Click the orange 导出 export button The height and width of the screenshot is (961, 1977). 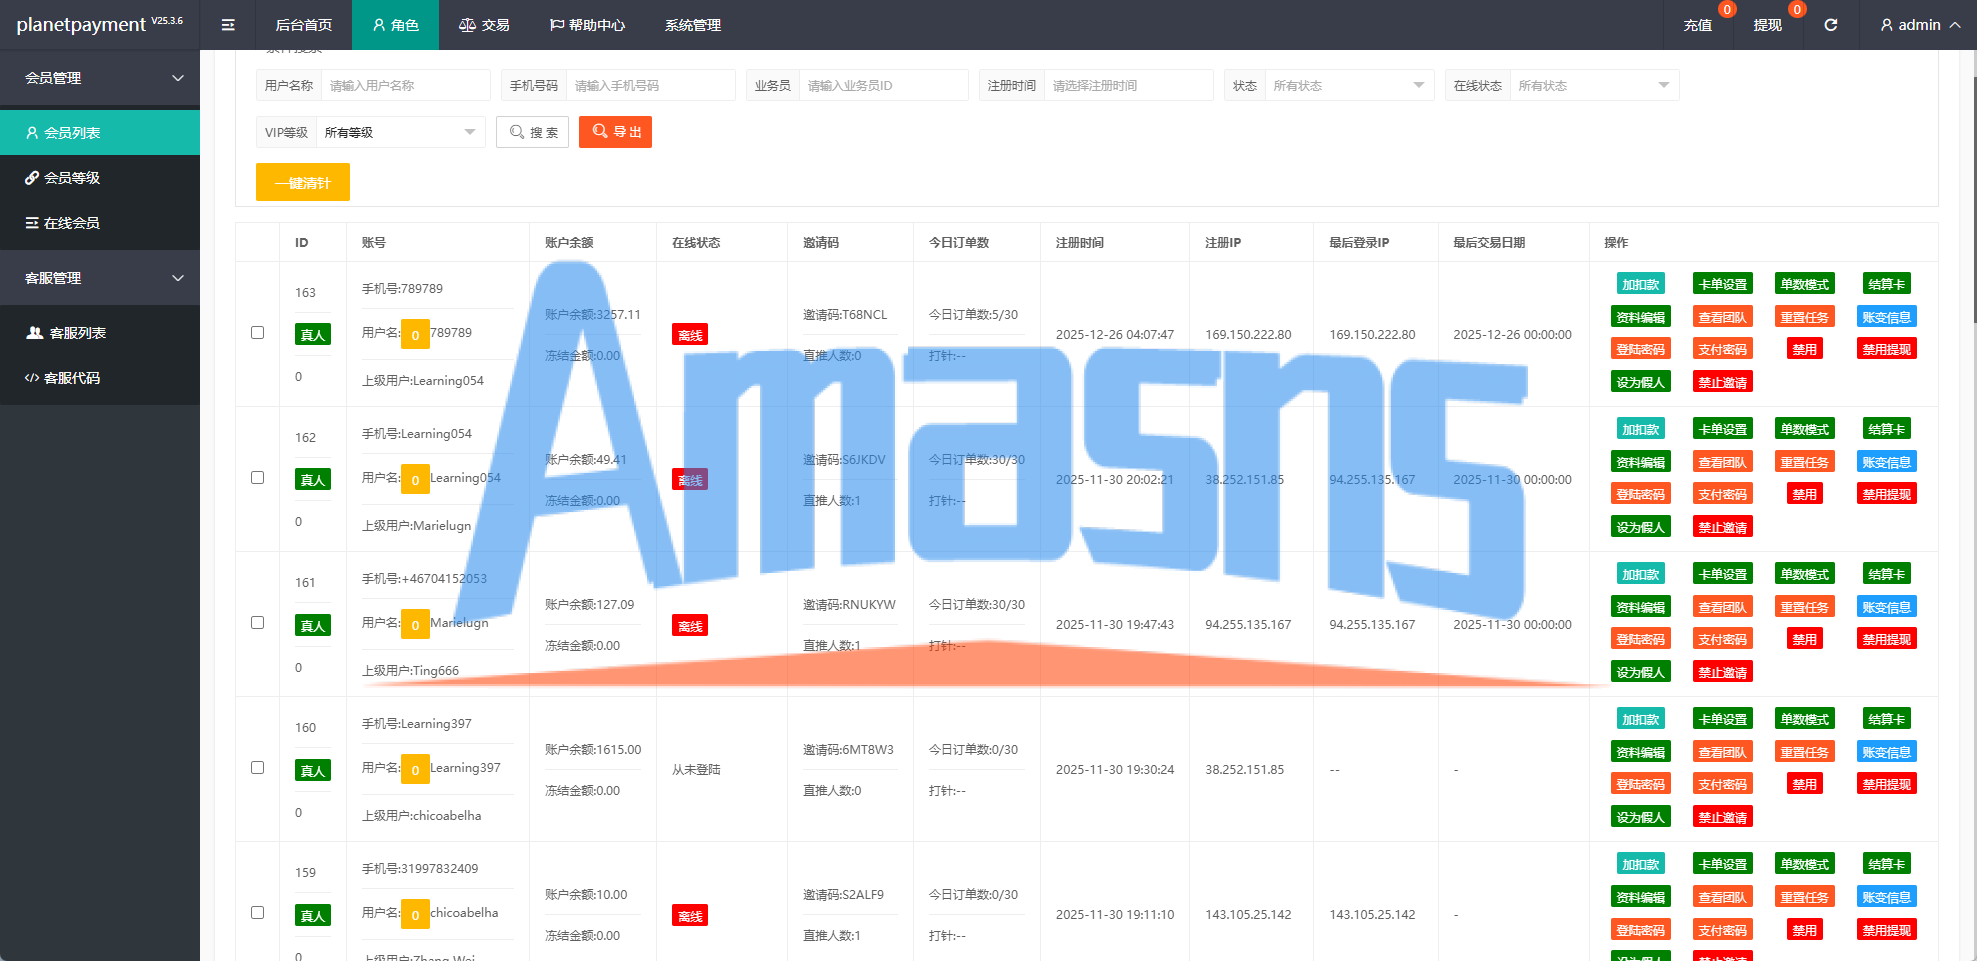(x=615, y=132)
